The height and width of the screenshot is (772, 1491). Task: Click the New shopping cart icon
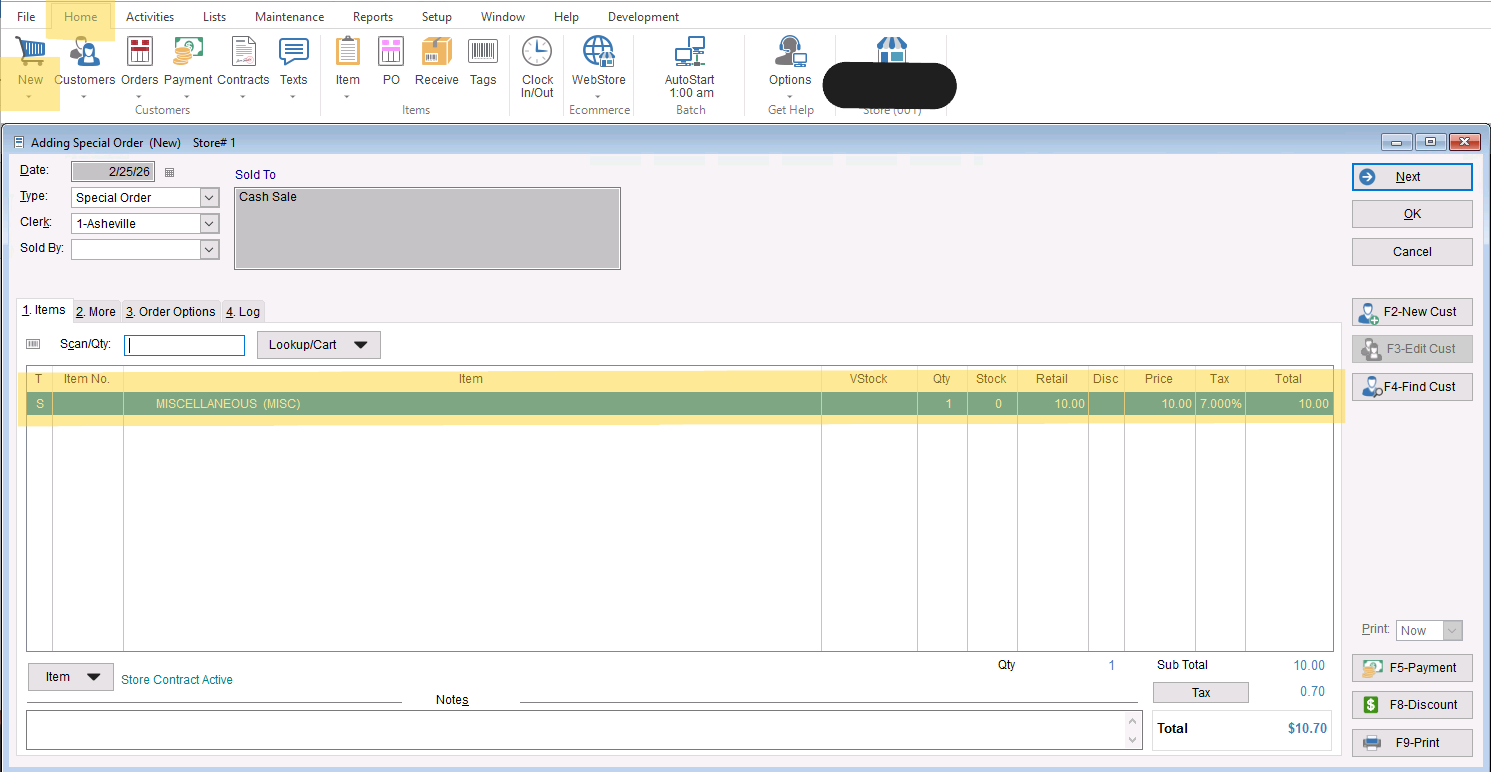(30, 53)
